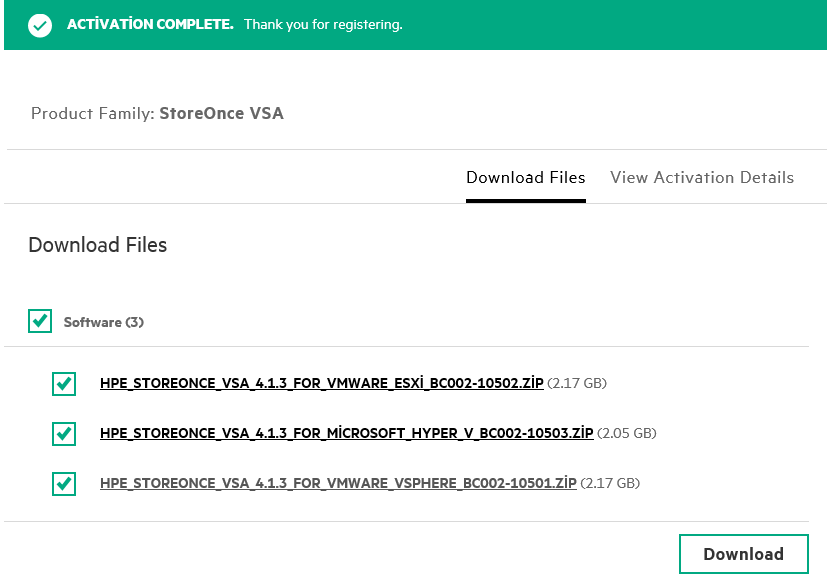
Task: Click the Software (3) group label
Action: [103, 322]
